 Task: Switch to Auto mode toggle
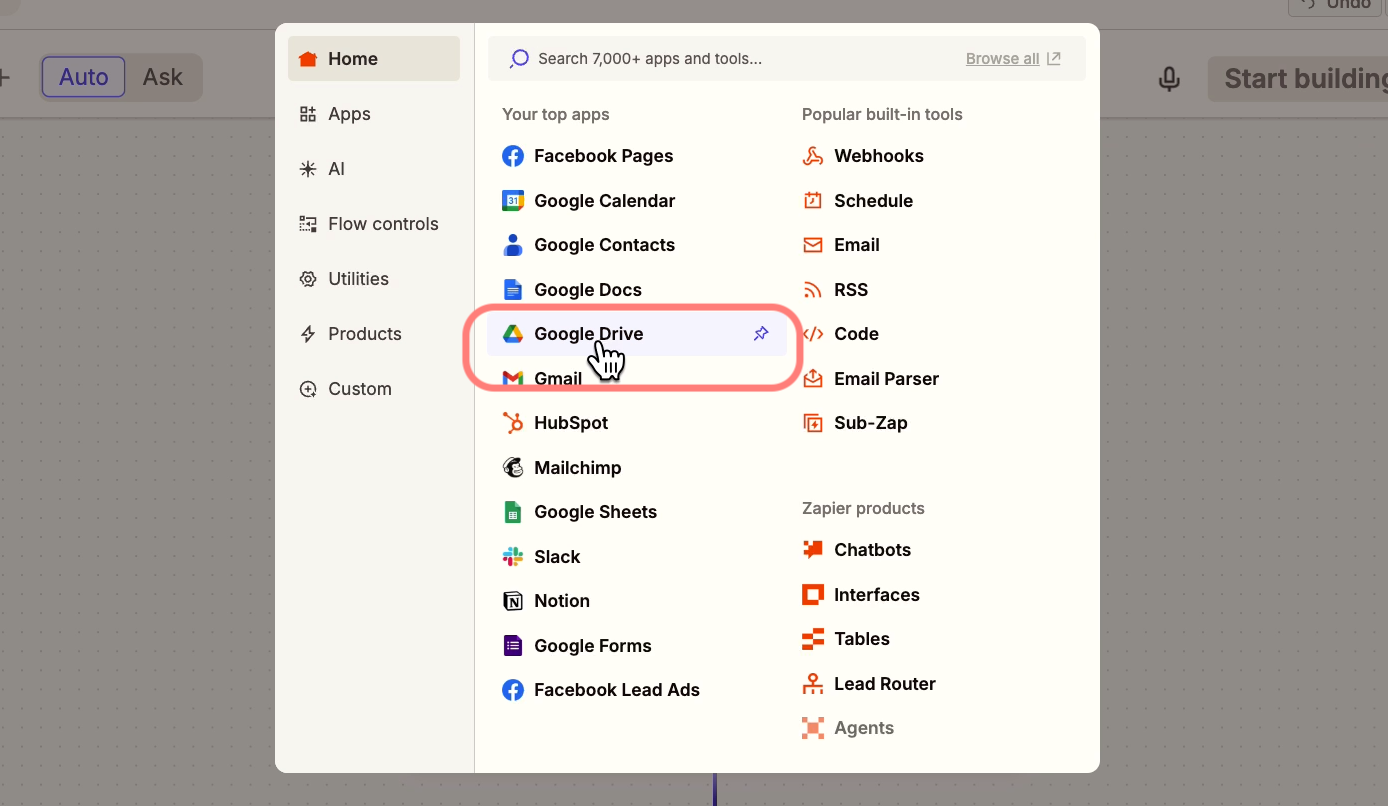click(x=83, y=77)
